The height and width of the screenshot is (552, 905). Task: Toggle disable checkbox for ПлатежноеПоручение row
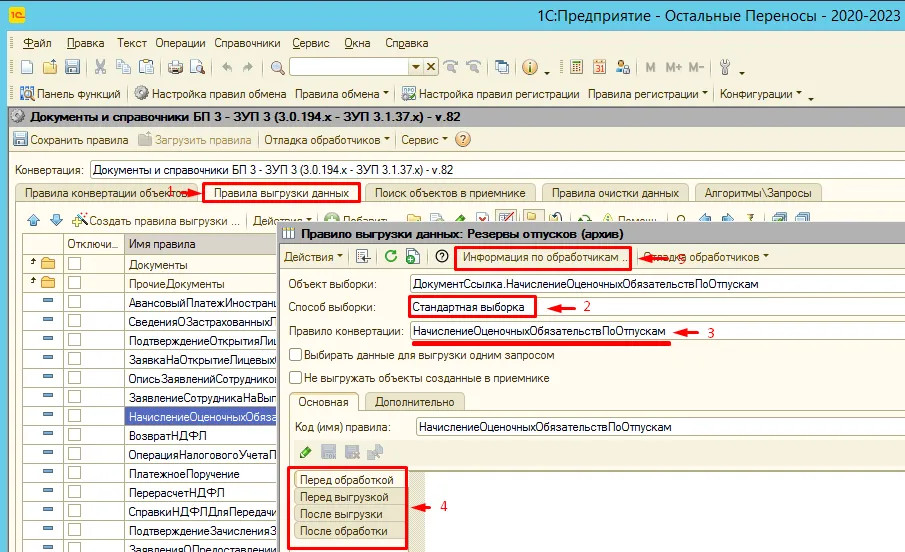click(74, 473)
